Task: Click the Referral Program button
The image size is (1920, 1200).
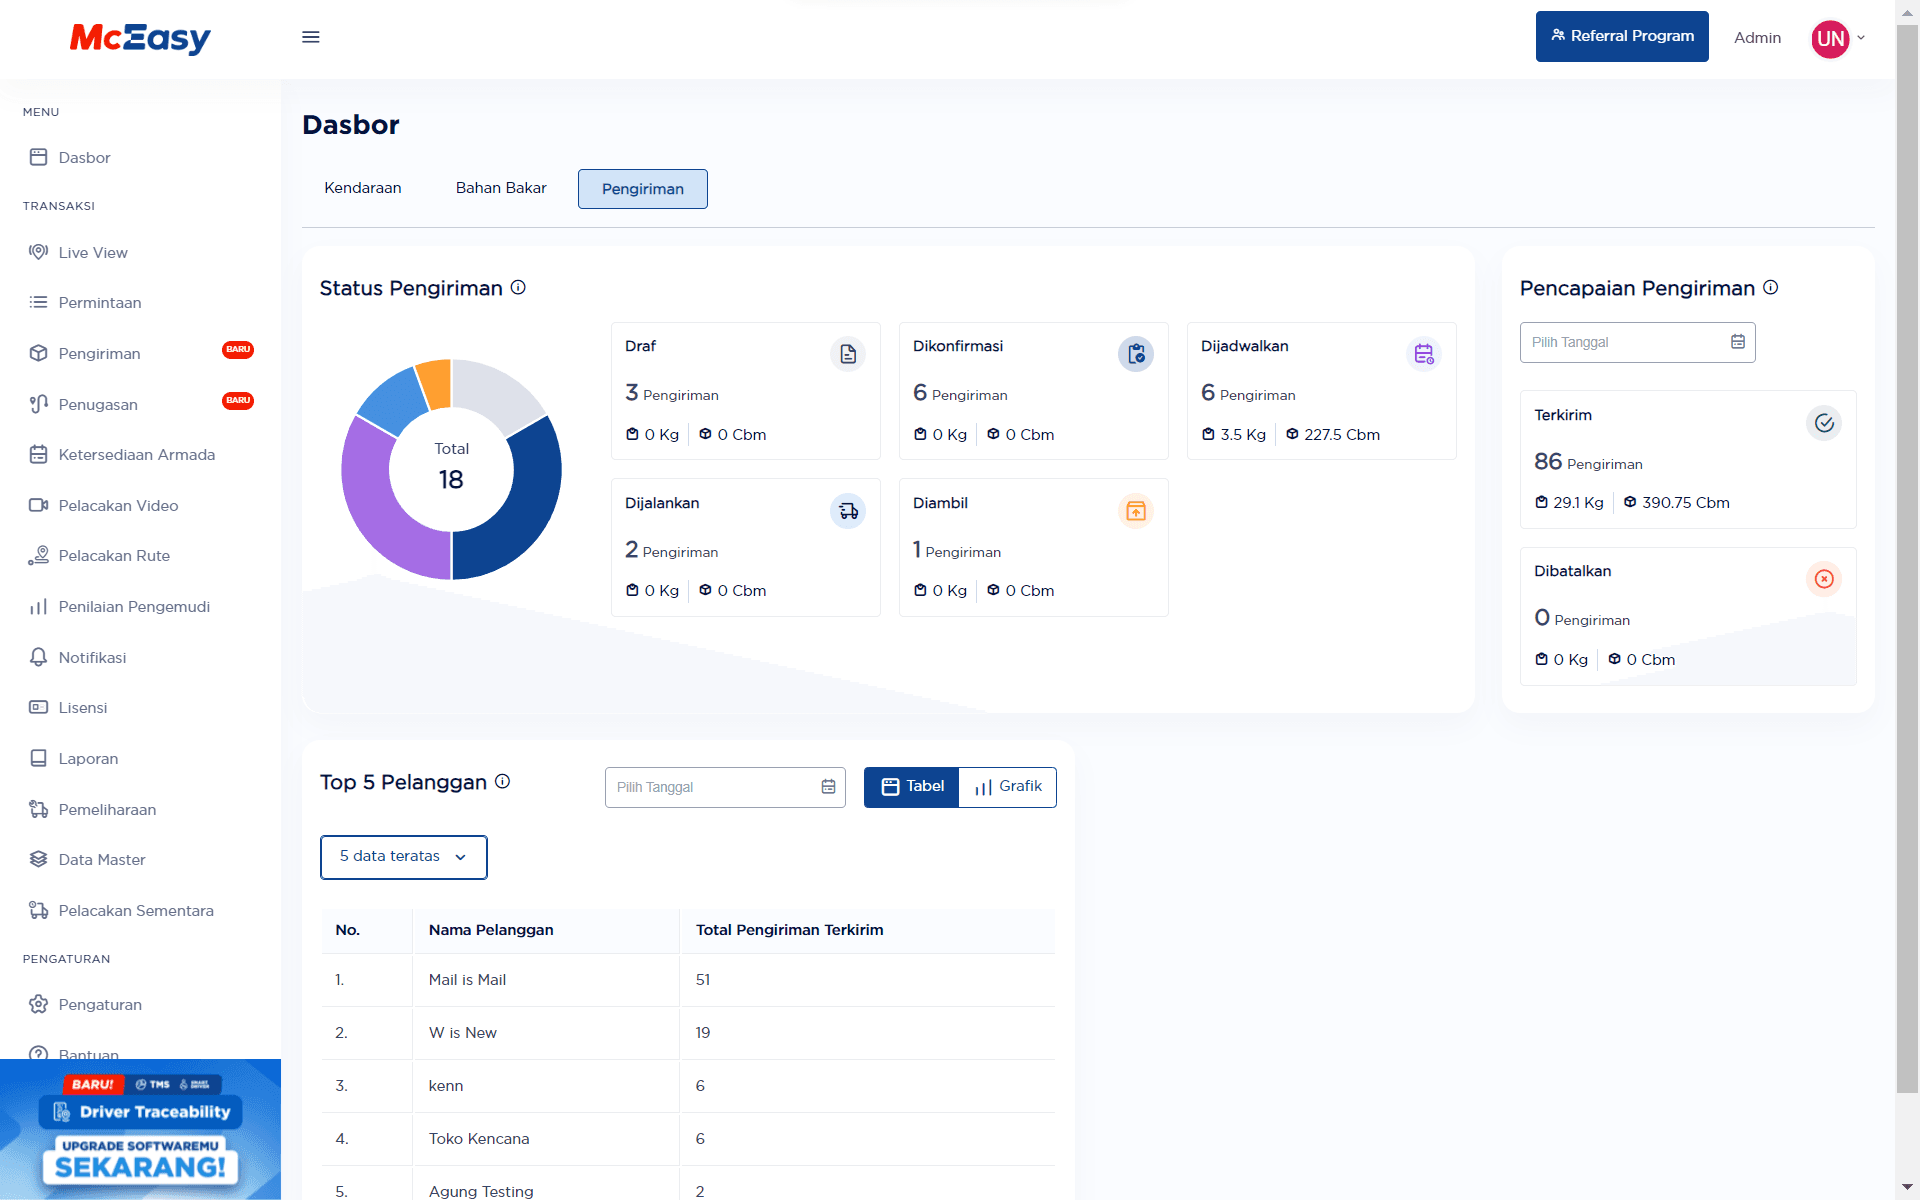Action: click(1622, 36)
